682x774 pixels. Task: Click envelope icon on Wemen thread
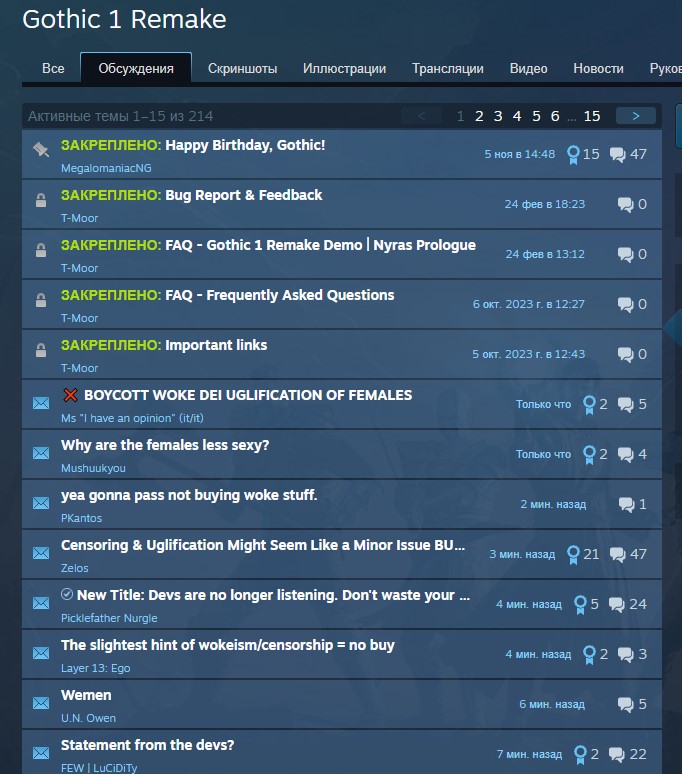point(41,703)
